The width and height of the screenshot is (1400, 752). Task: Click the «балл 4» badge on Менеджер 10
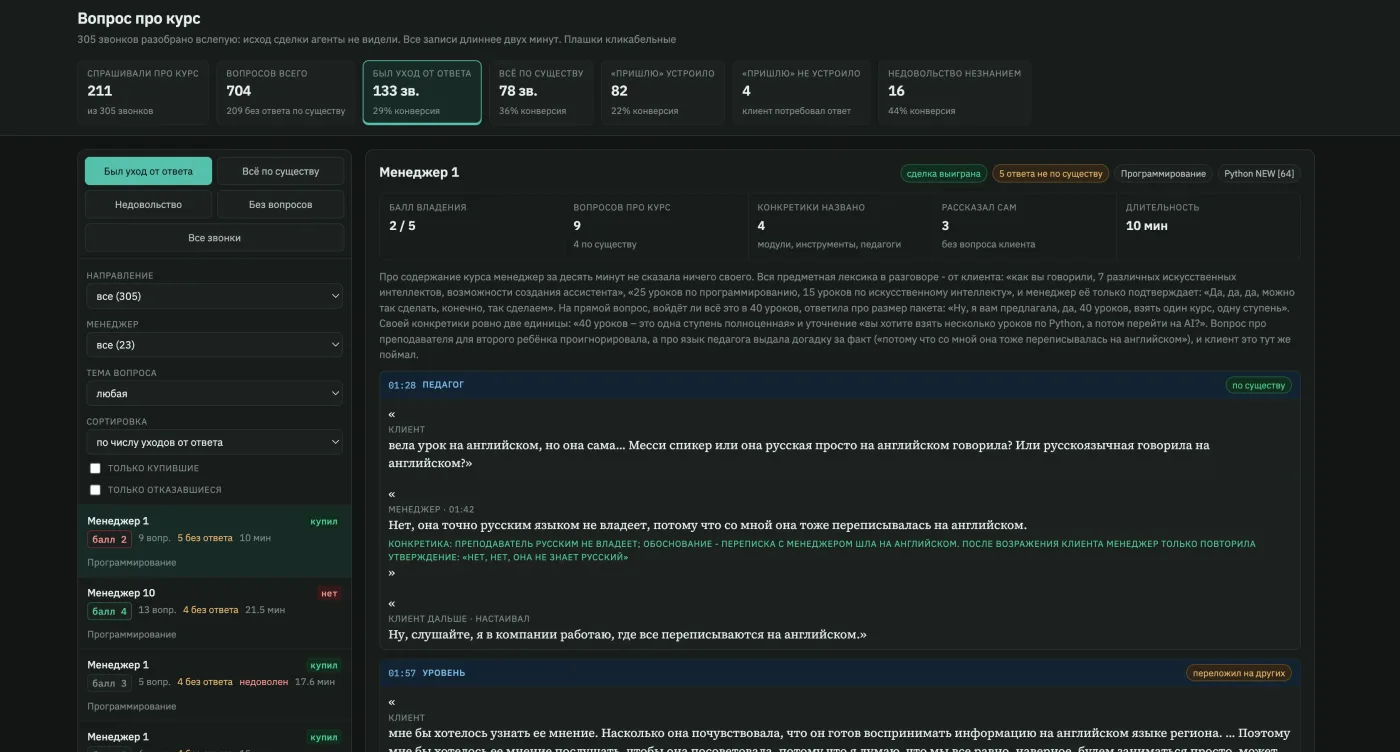click(110, 611)
